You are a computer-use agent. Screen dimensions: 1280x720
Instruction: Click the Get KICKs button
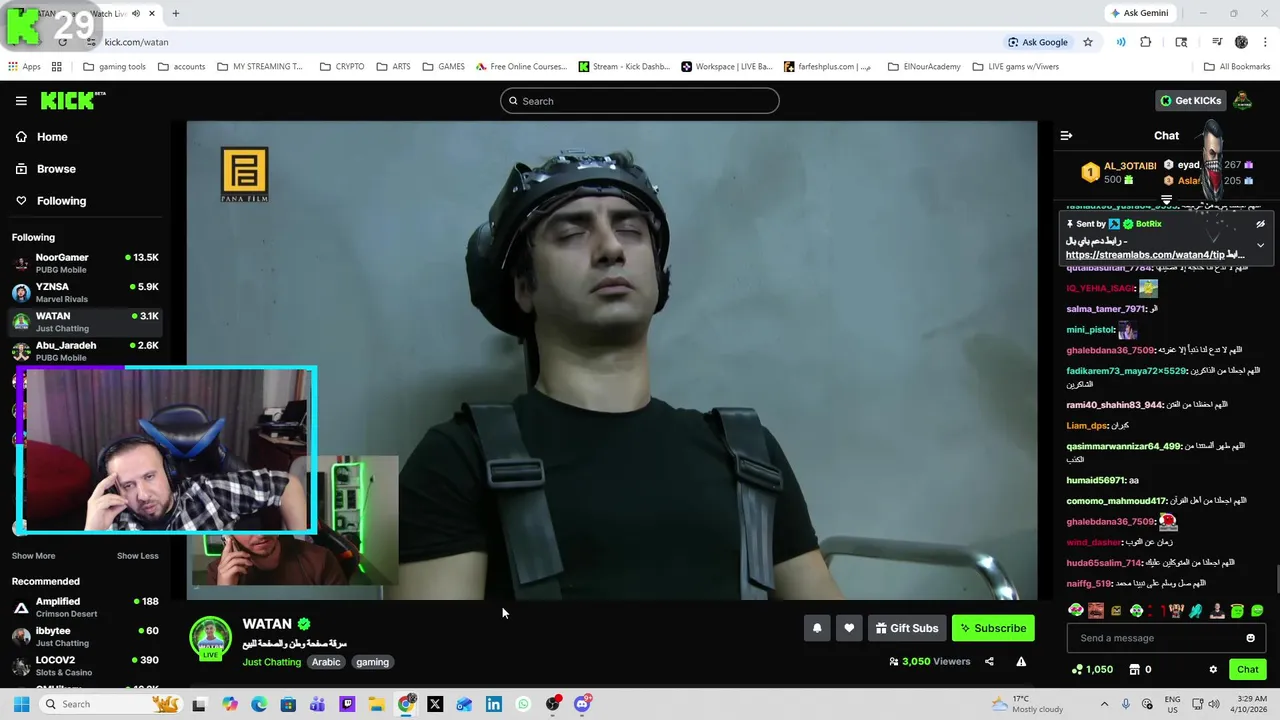pyautogui.click(x=1190, y=101)
